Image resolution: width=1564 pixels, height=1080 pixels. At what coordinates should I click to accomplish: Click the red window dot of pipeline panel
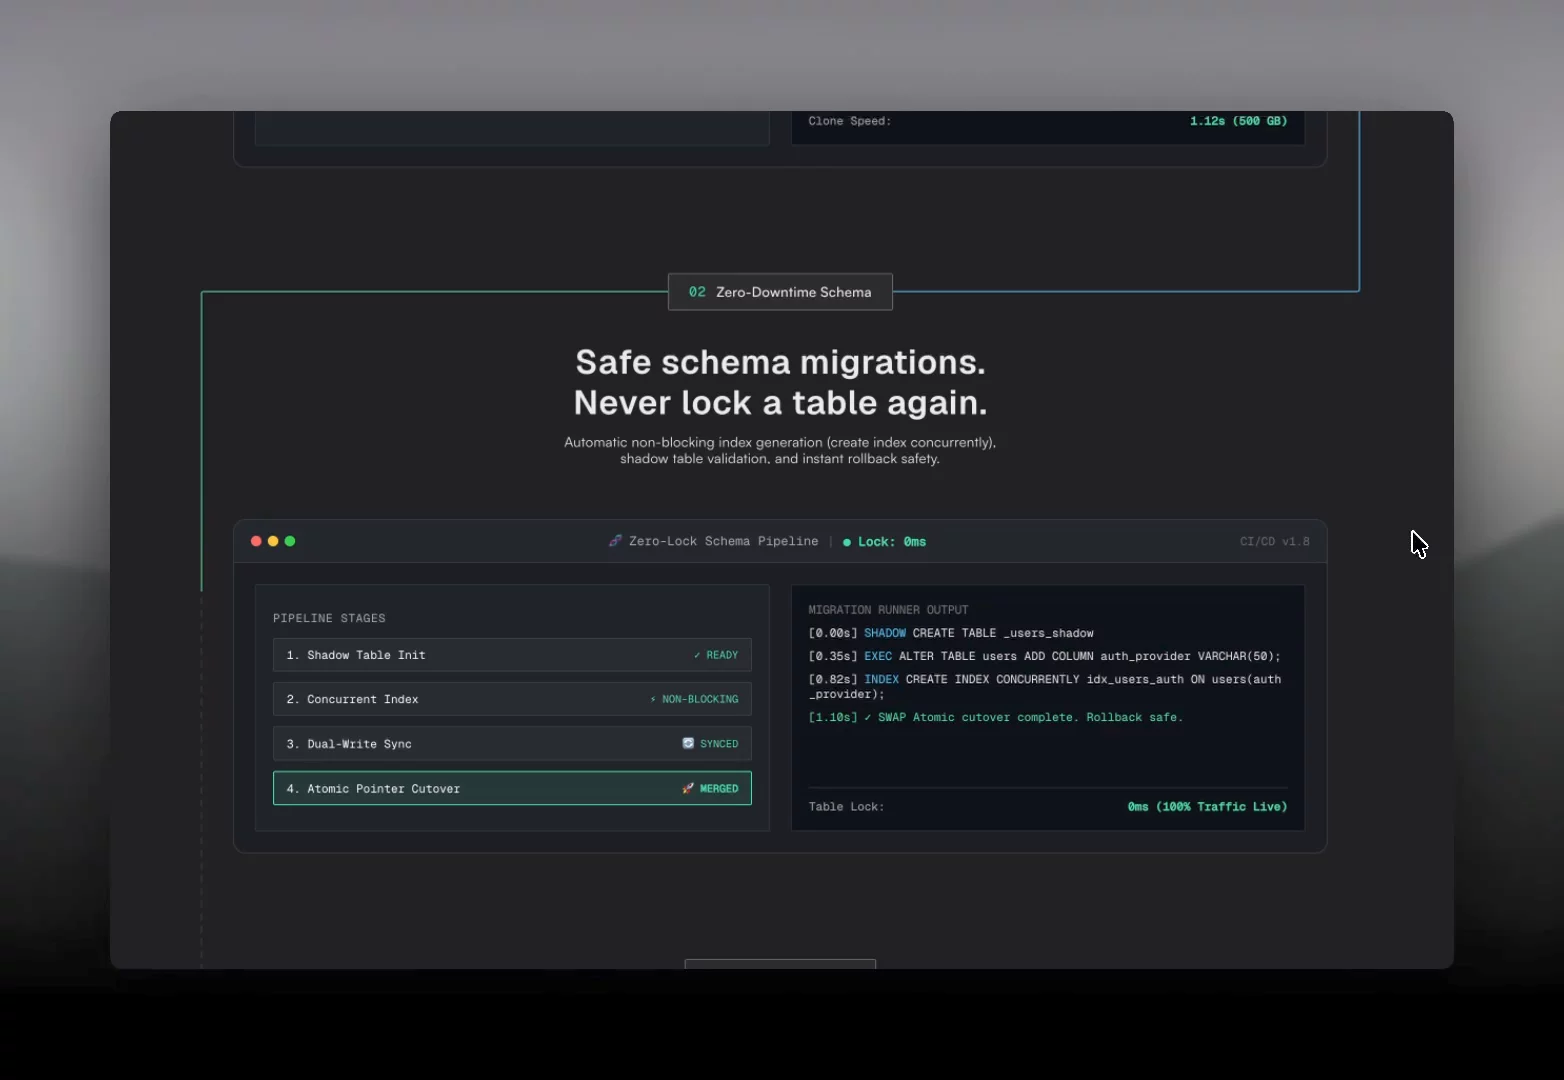[x=256, y=541]
